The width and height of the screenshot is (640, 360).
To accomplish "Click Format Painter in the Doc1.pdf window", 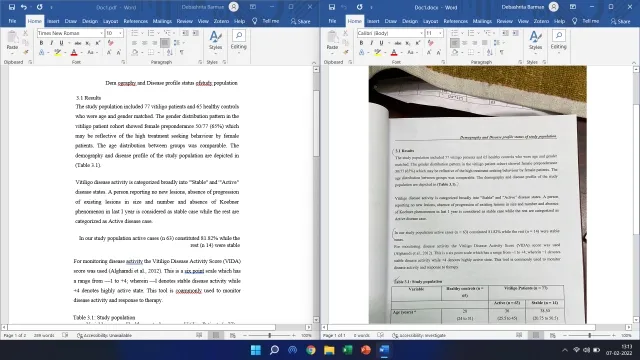I will point(25,52).
